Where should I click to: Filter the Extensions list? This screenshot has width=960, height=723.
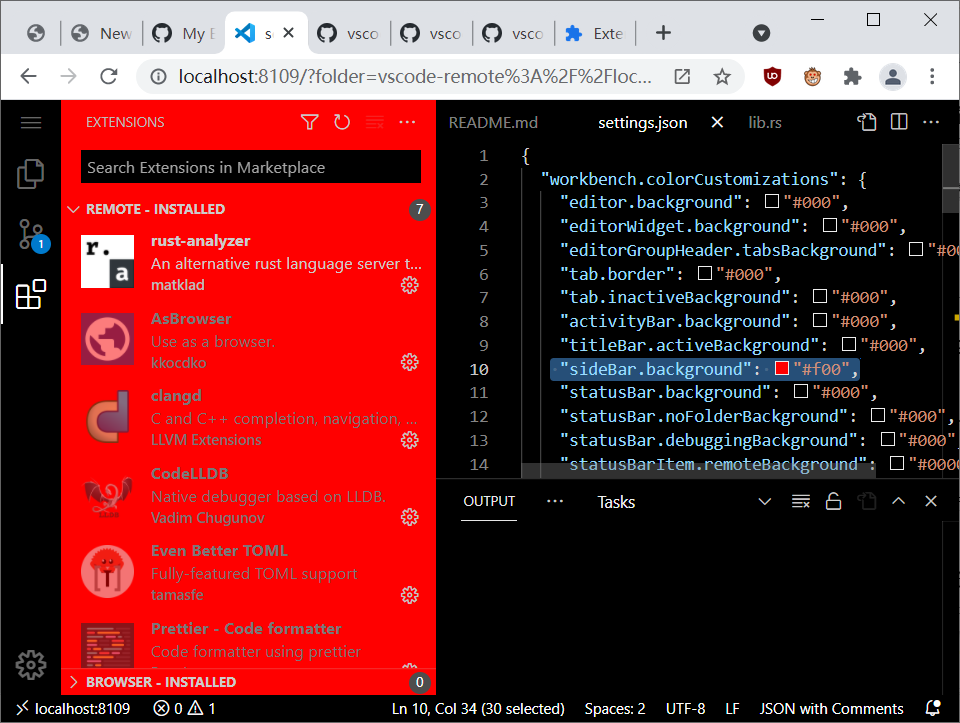click(309, 121)
